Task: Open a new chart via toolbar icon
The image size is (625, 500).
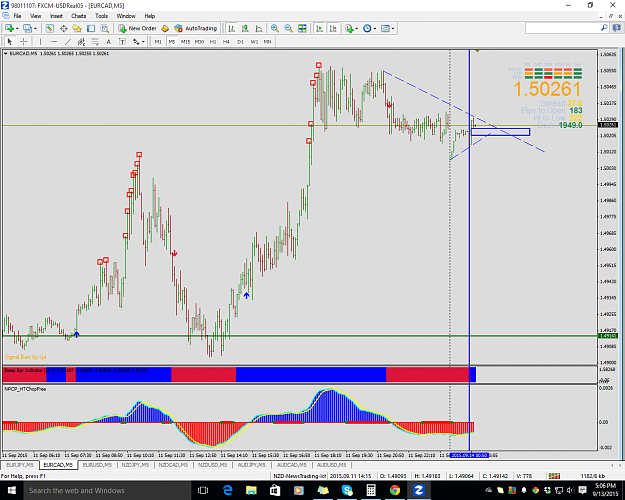Action: point(9,28)
